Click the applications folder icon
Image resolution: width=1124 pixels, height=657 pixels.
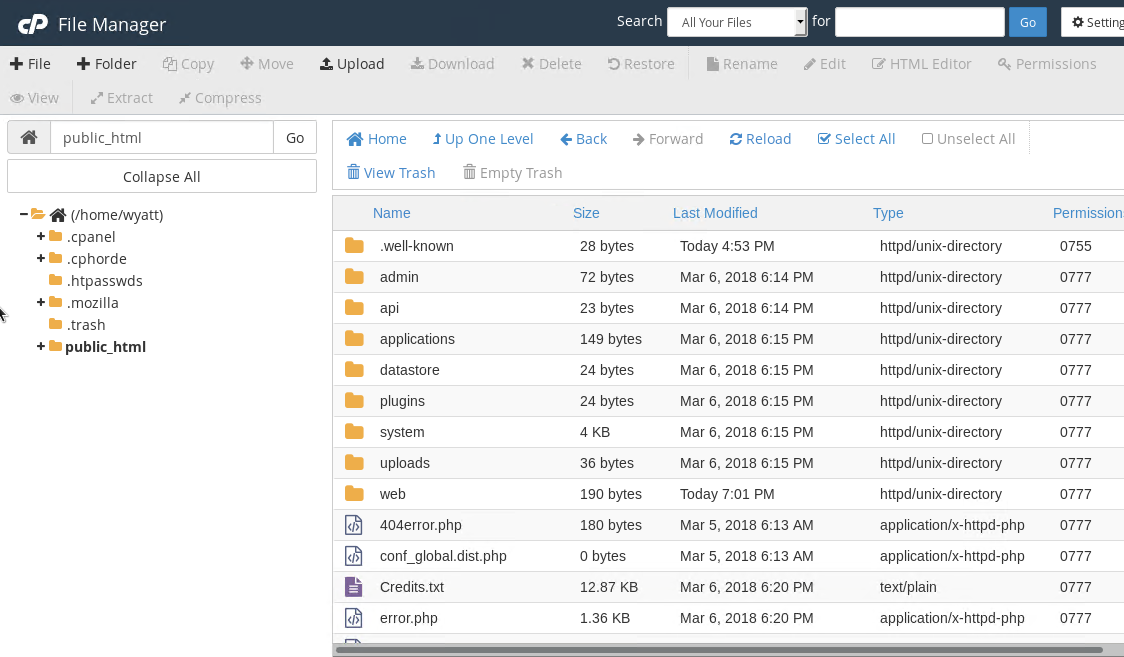pos(354,338)
